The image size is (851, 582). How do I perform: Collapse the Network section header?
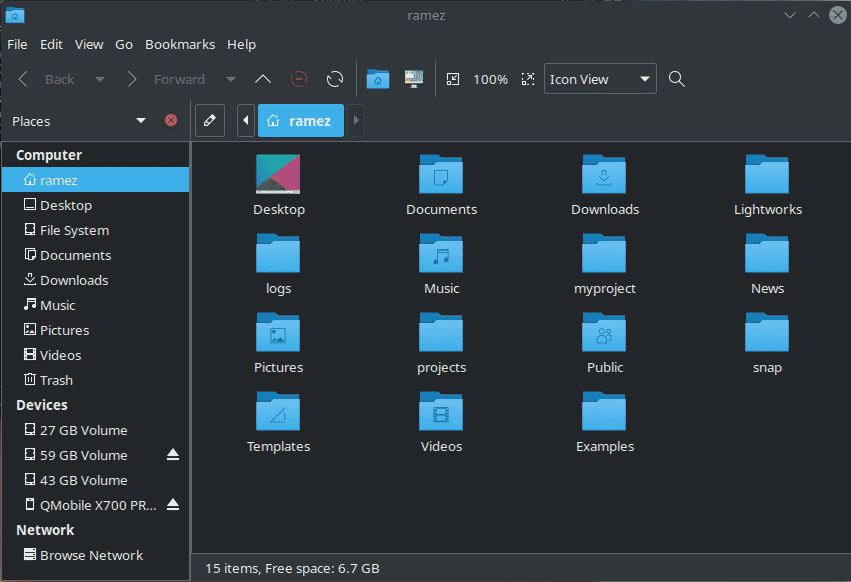click(45, 530)
